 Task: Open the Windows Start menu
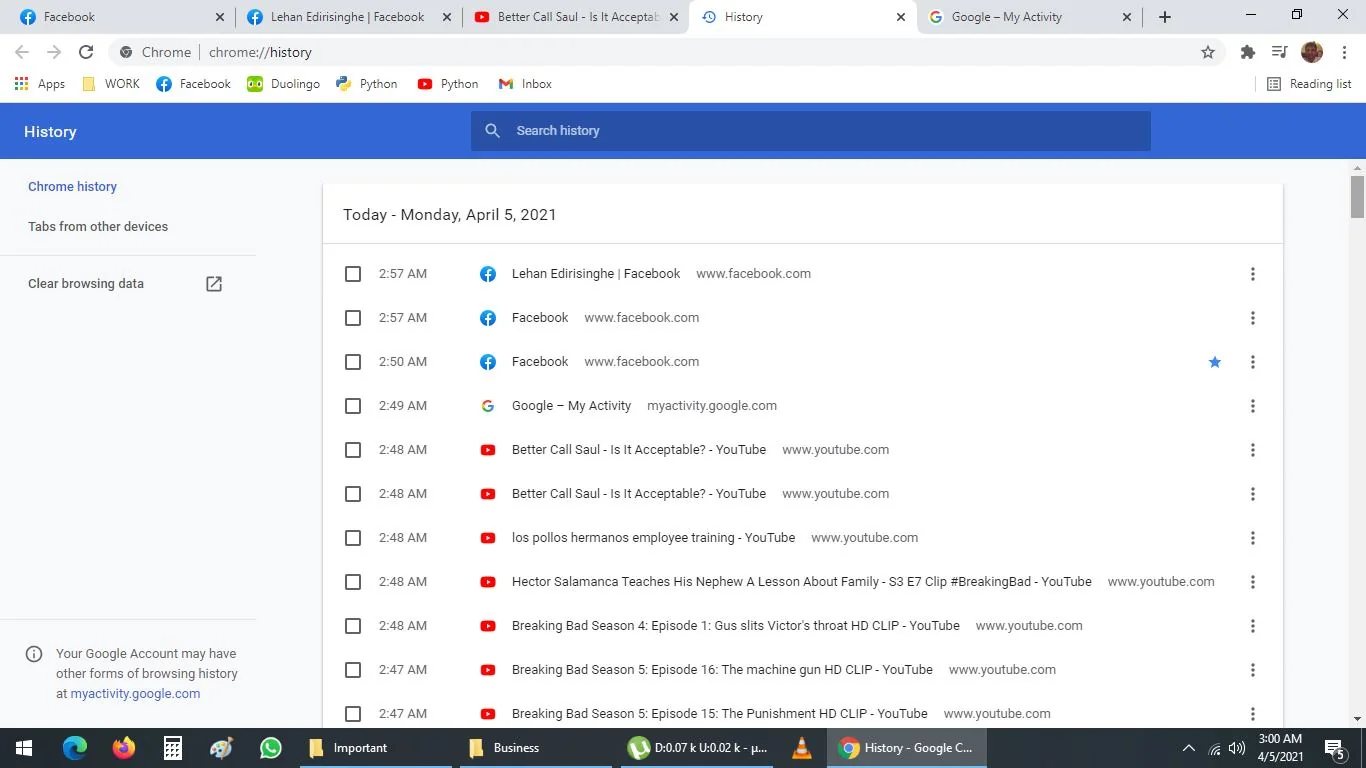(24, 748)
